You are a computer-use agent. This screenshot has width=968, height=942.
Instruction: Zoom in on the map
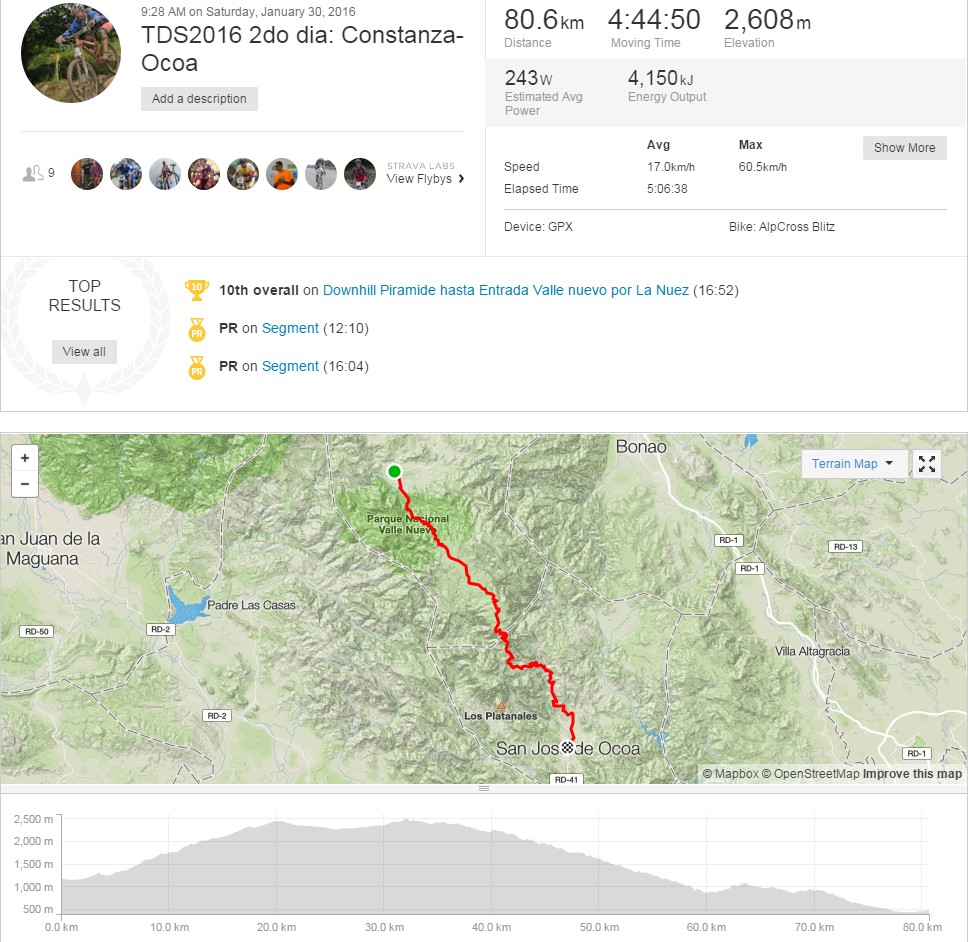[x=25, y=457]
